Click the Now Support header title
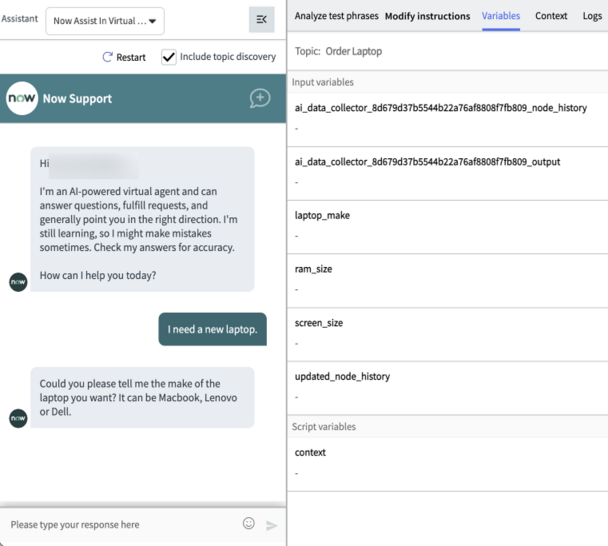608x546 pixels. tap(77, 99)
